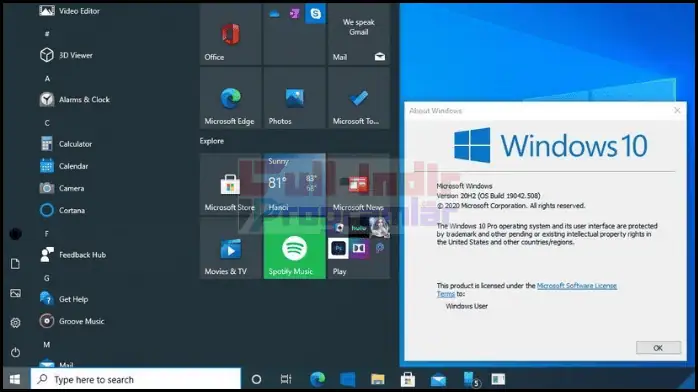Open the Microsoft Store tile

pyautogui.click(x=230, y=184)
